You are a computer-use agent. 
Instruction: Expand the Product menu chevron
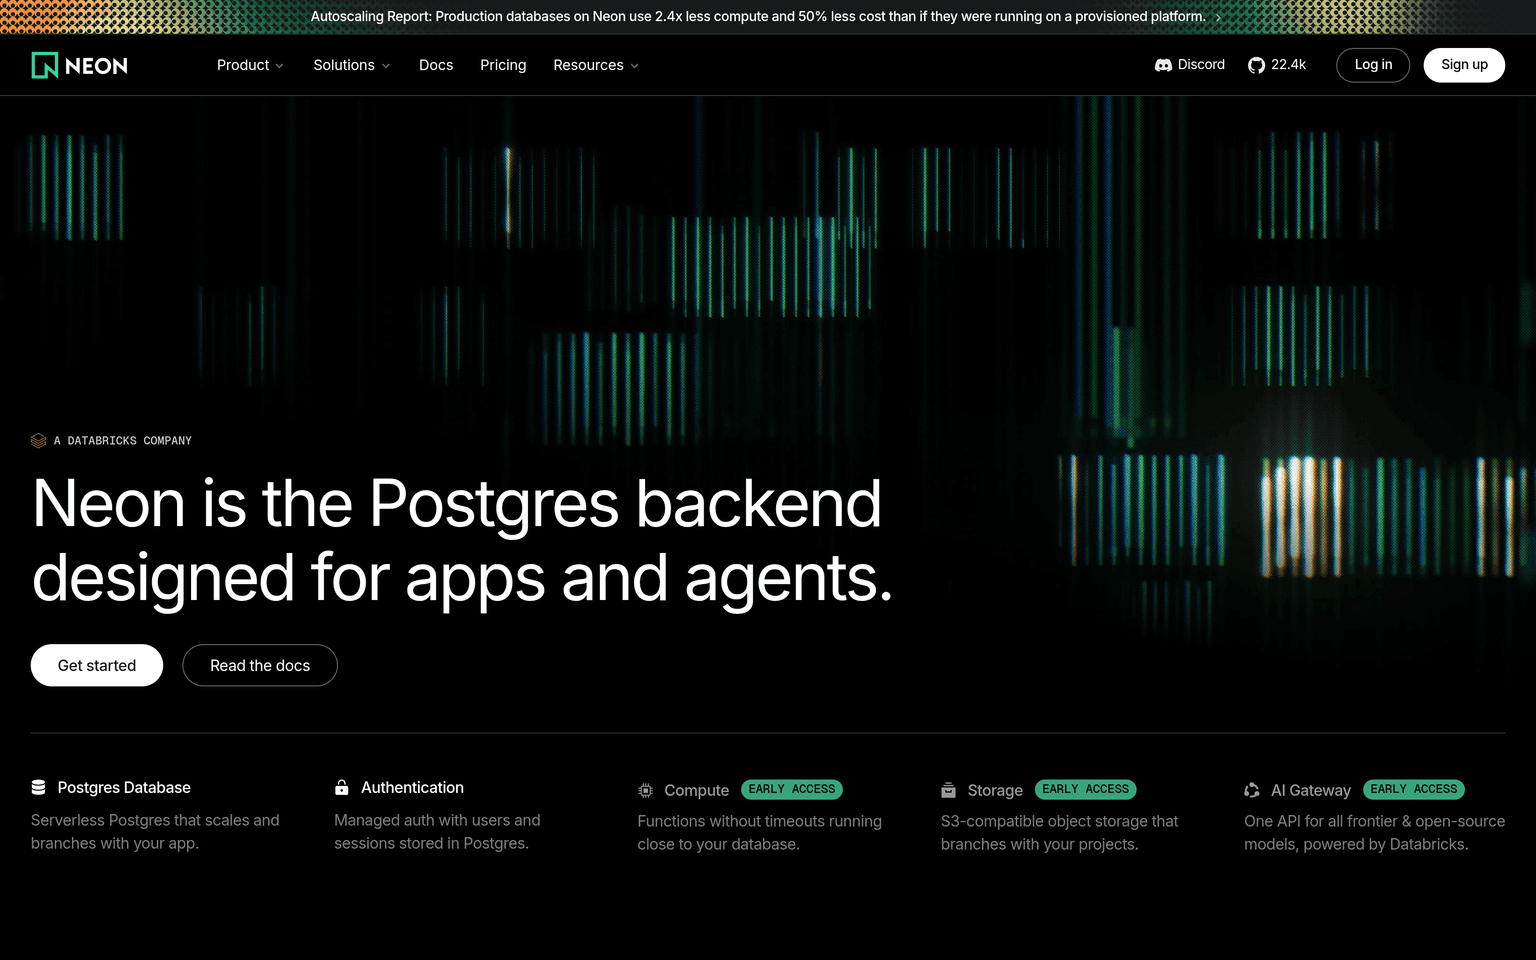click(280, 66)
